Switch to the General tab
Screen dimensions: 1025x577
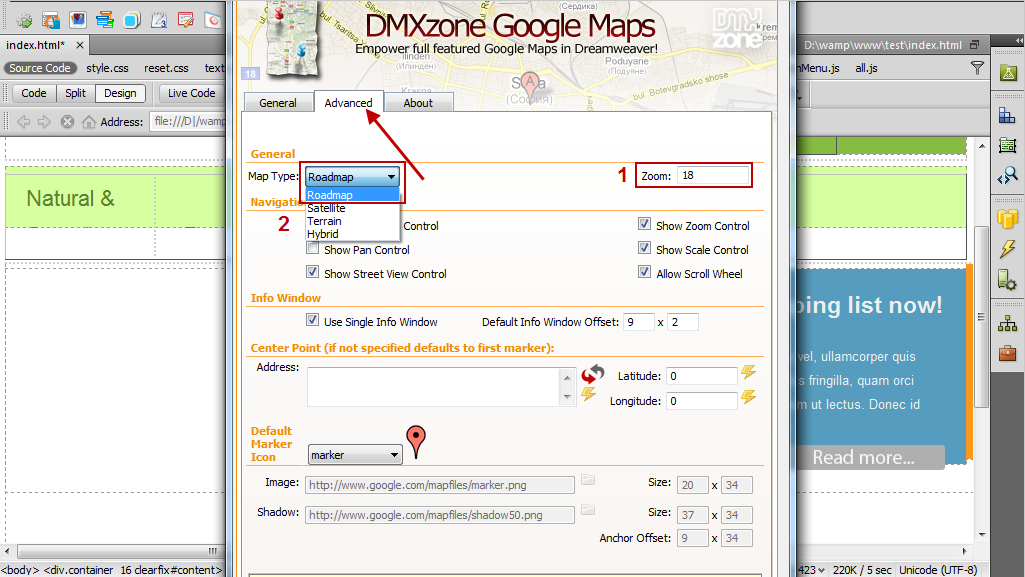[x=278, y=103]
